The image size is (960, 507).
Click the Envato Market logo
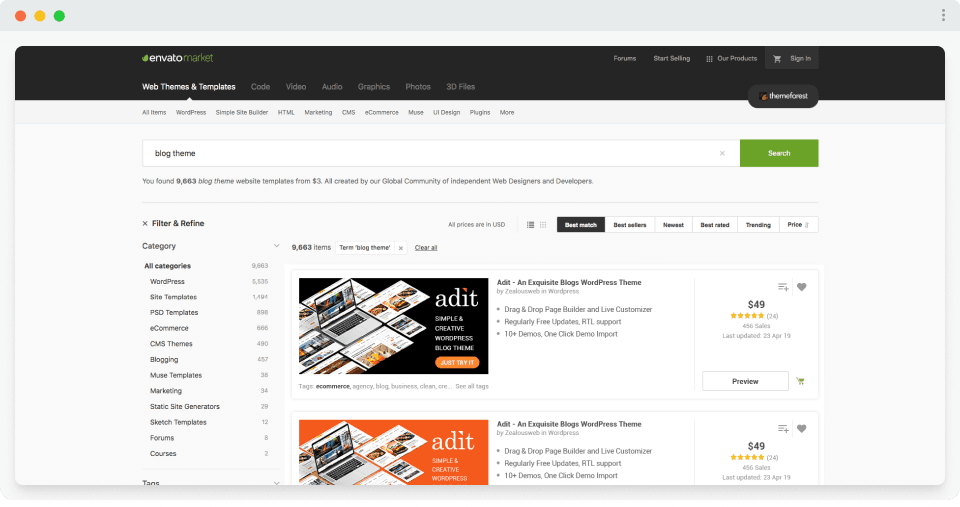178,58
